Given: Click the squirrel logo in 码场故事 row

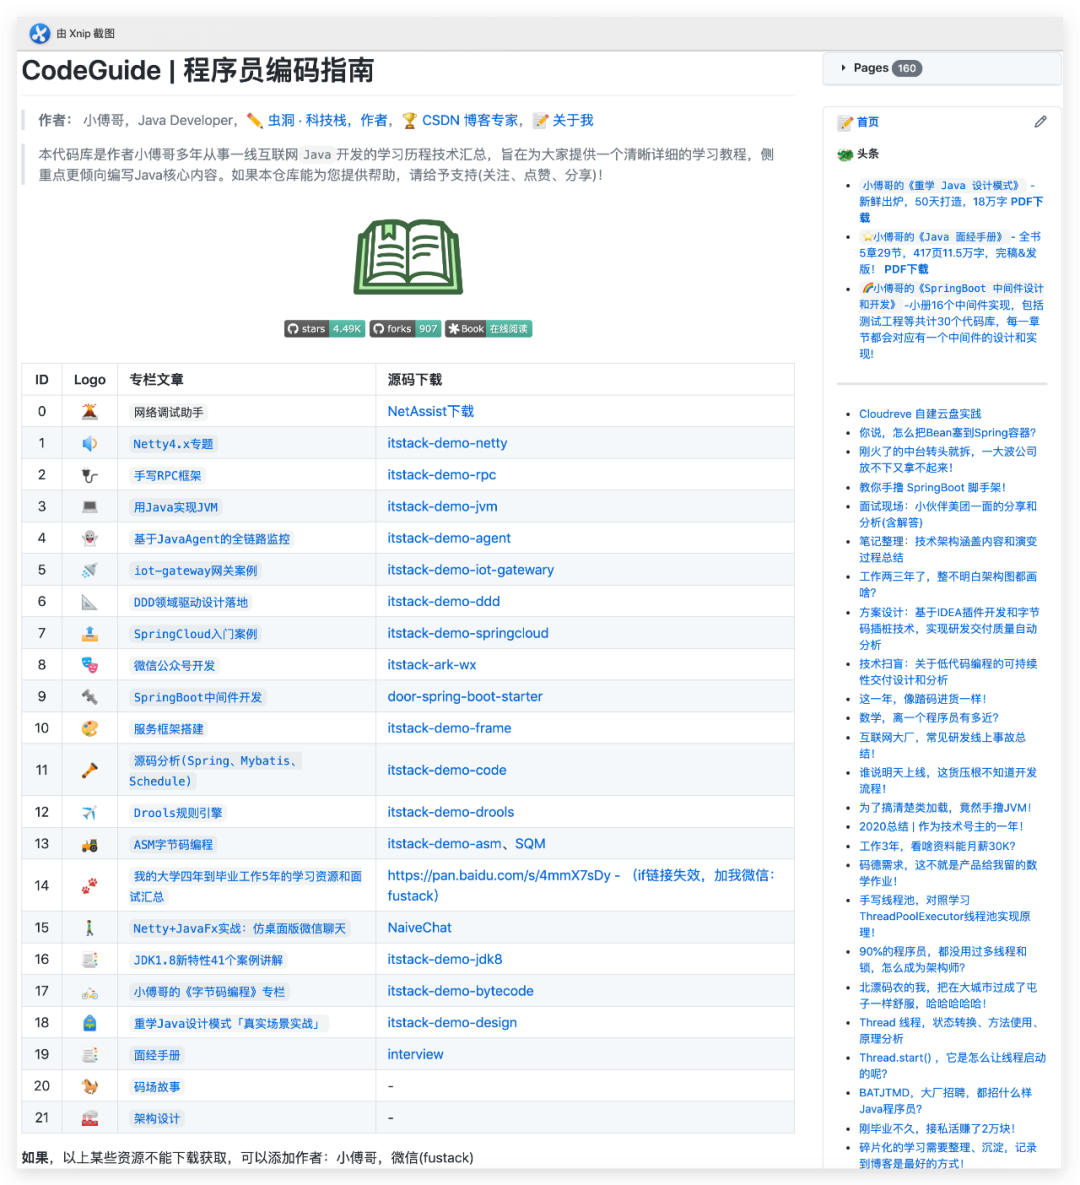Looking at the screenshot, I should point(89,1086).
